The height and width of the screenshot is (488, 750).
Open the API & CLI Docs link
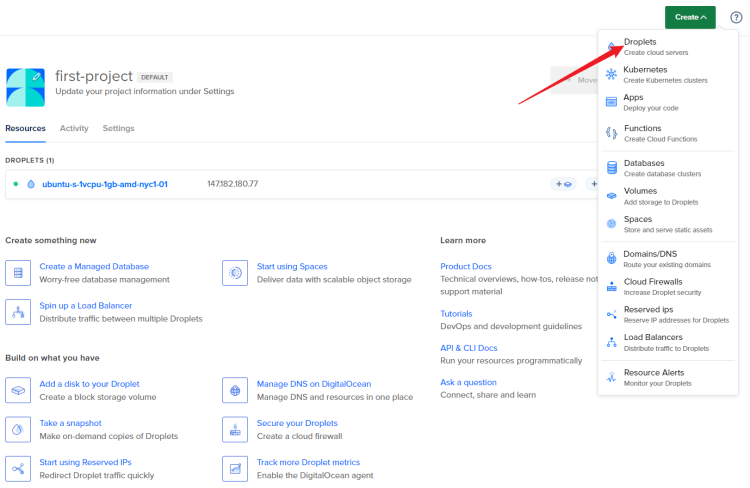point(469,348)
